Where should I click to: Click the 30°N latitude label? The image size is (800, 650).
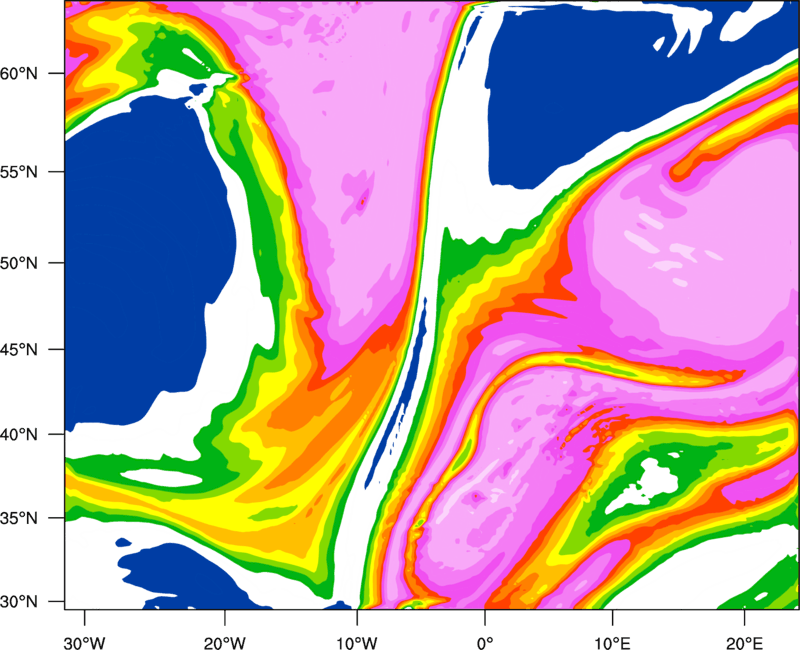point(19,602)
